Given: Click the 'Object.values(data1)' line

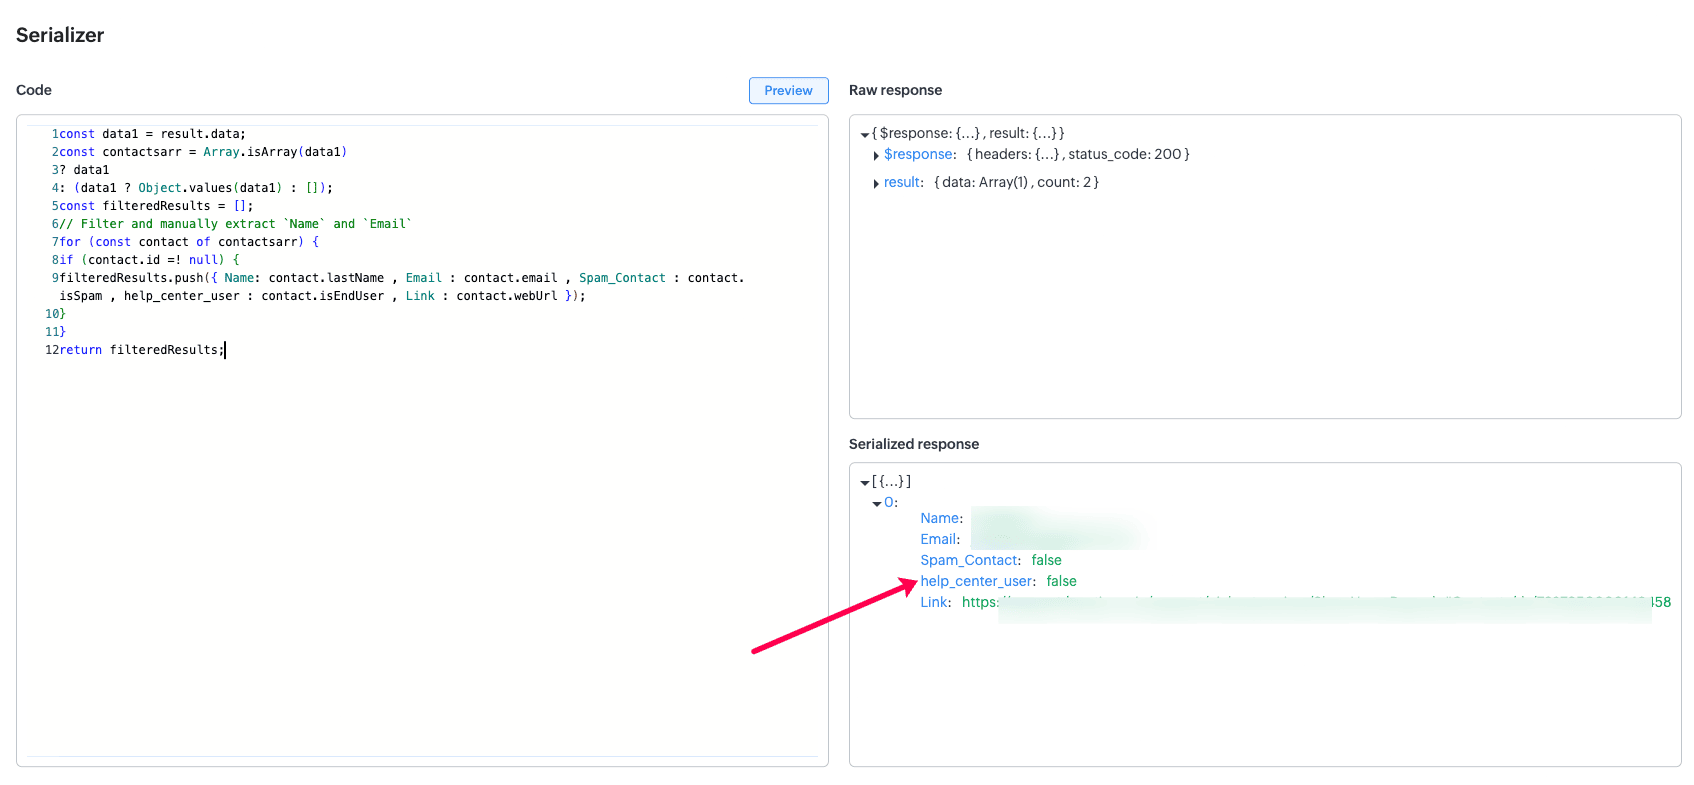Looking at the screenshot, I should [x=196, y=188].
